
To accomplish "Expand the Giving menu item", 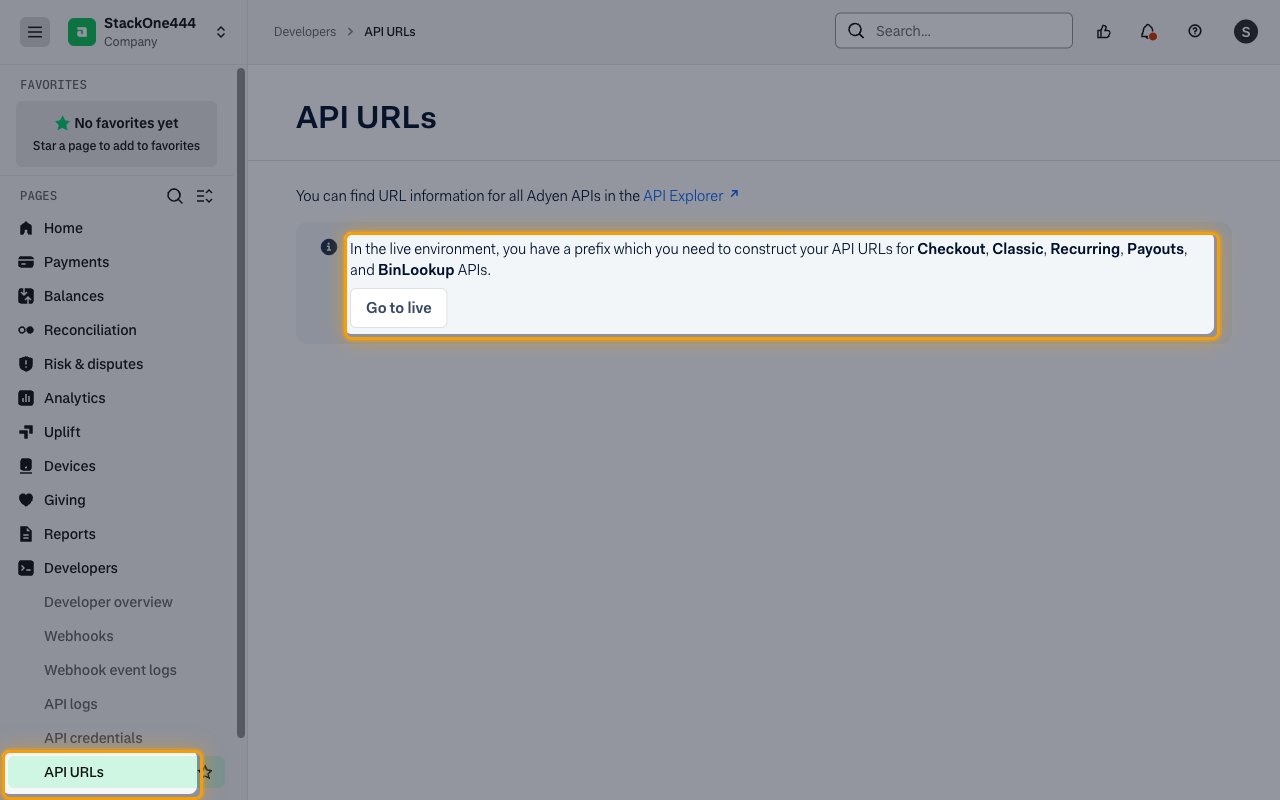I will tap(65, 500).
